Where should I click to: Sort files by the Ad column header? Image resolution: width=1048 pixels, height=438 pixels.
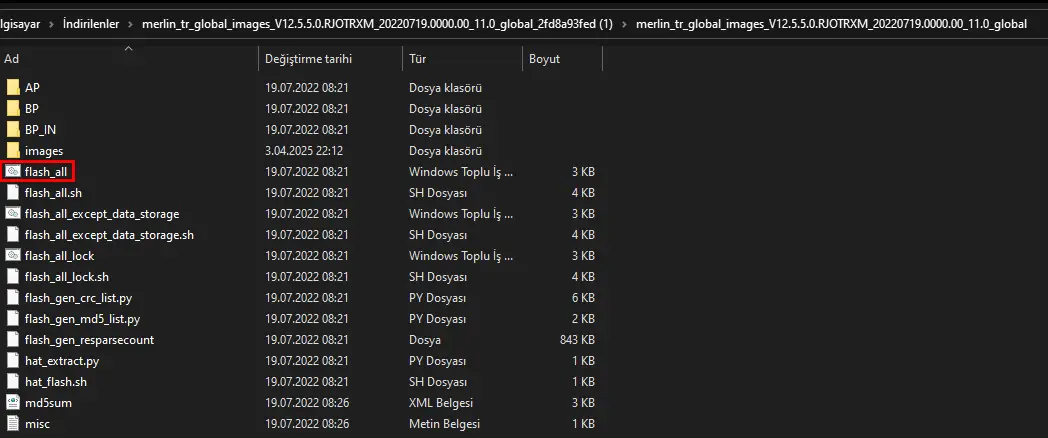(129, 59)
